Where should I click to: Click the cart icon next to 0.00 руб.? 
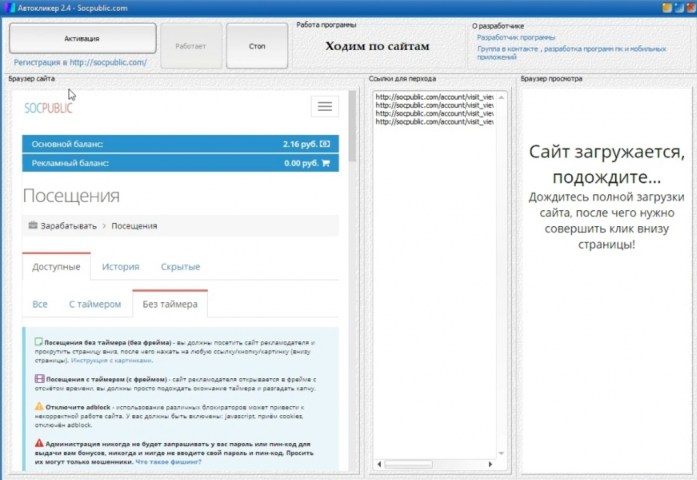[x=325, y=163]
